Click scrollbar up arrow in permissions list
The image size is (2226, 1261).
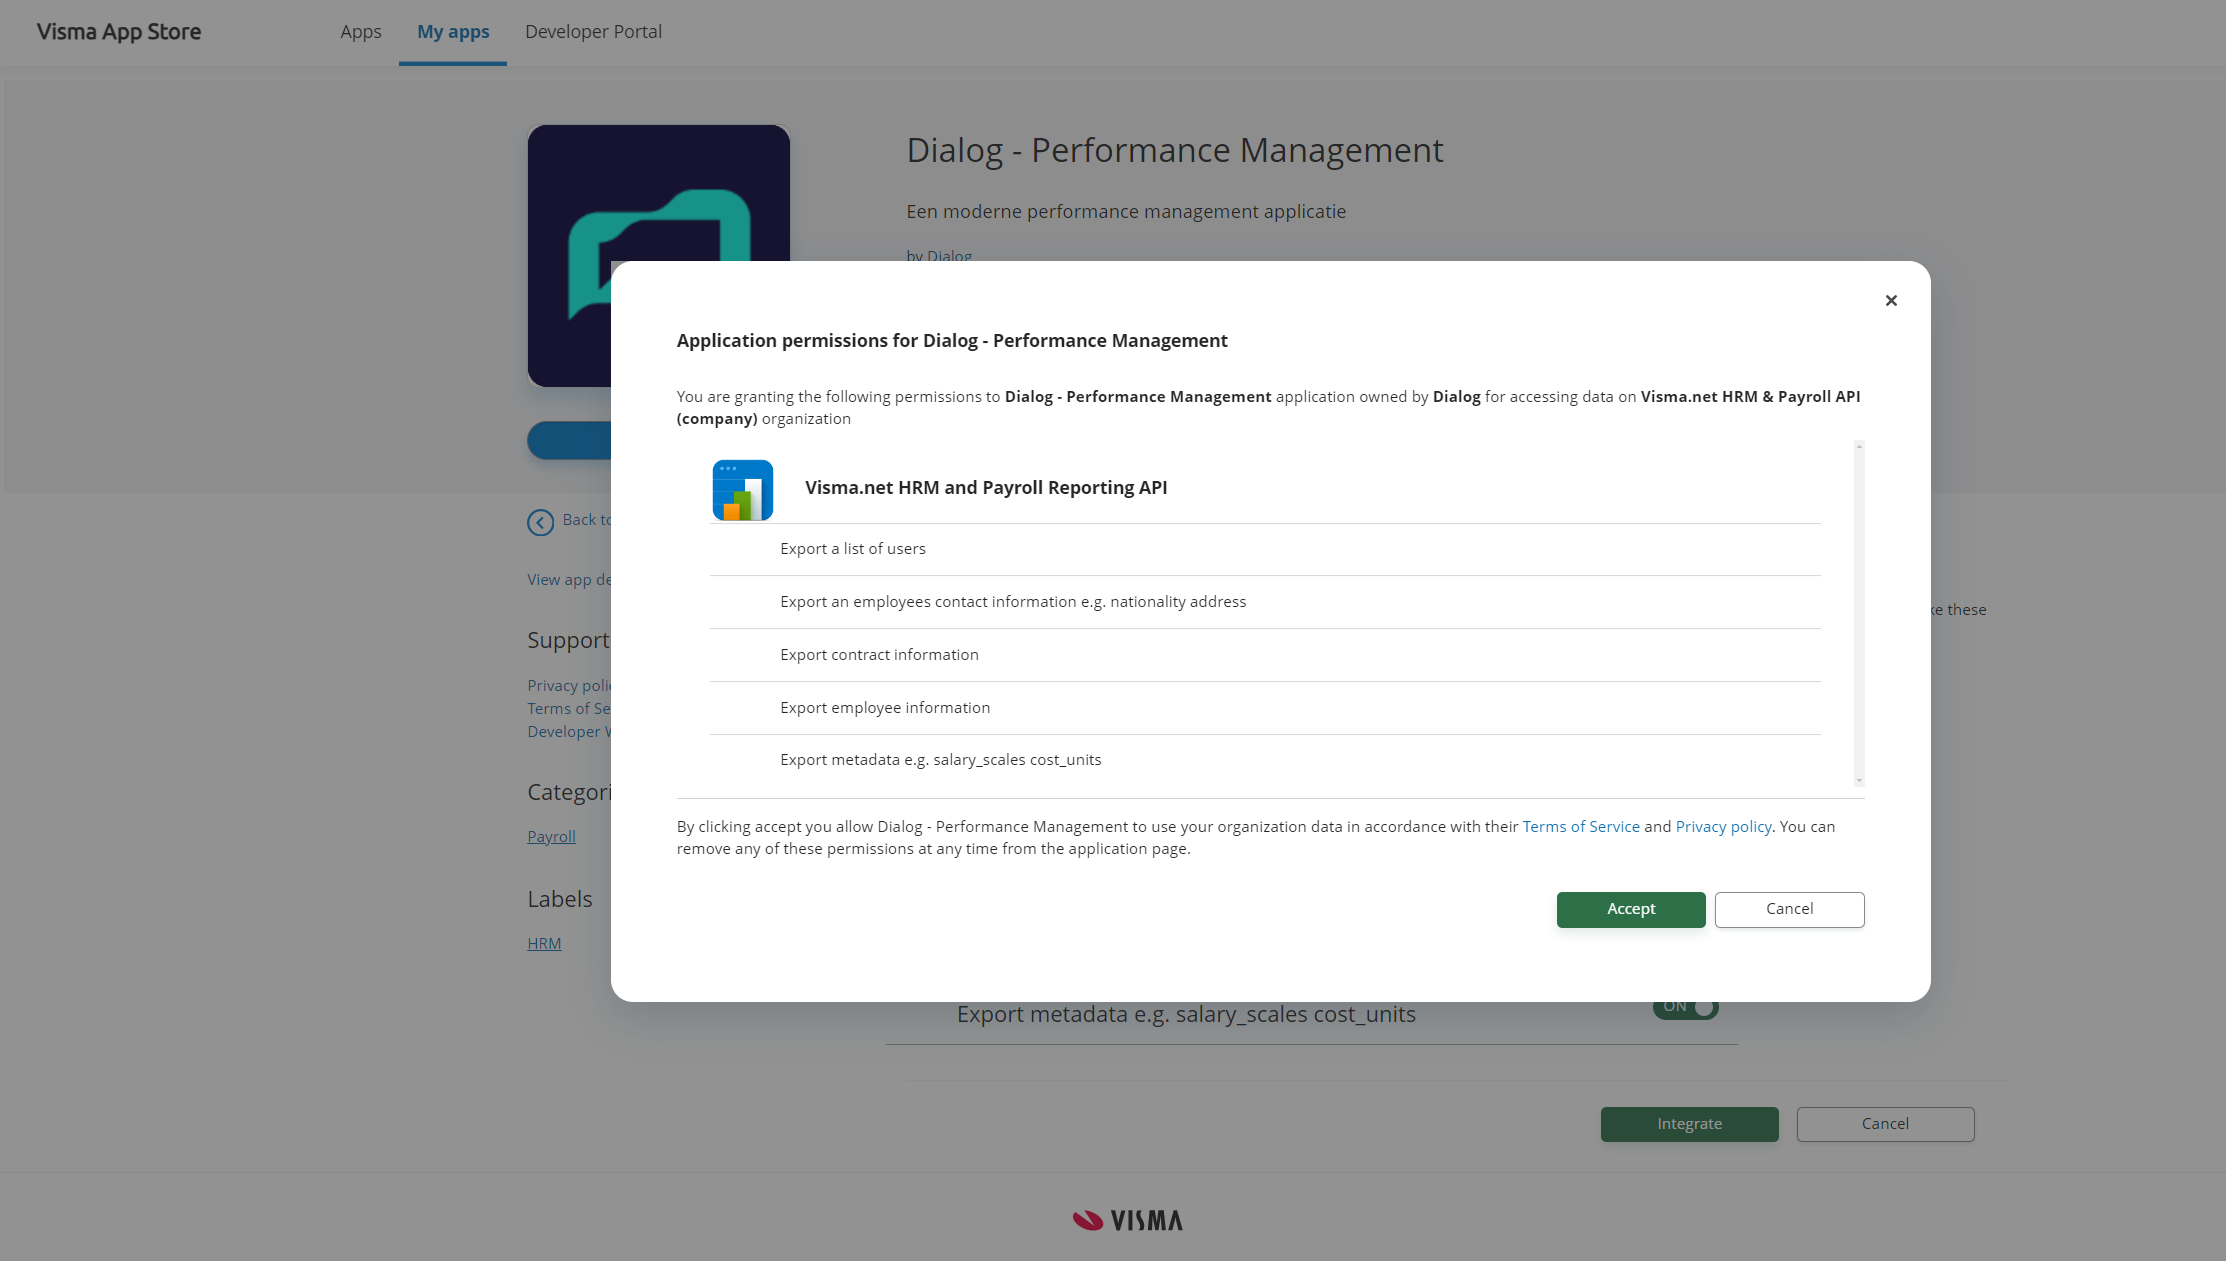(x=1859, y=446)
